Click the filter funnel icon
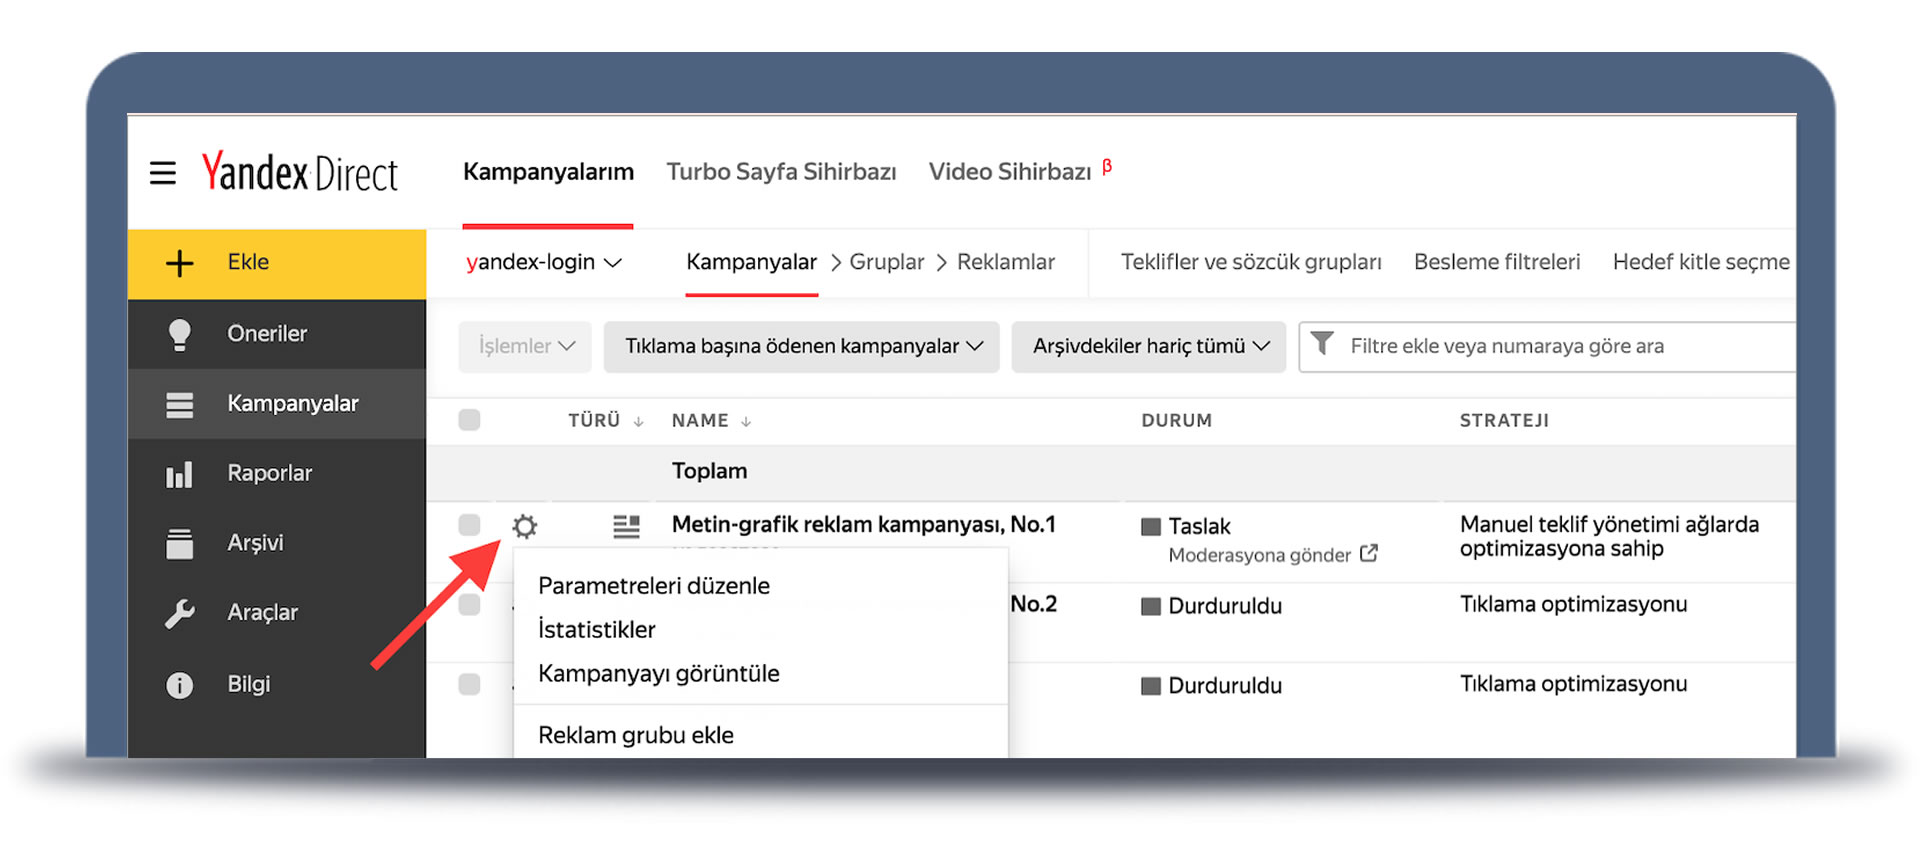This screenshot has height=865, width=1920. [x=1322, y=345]
